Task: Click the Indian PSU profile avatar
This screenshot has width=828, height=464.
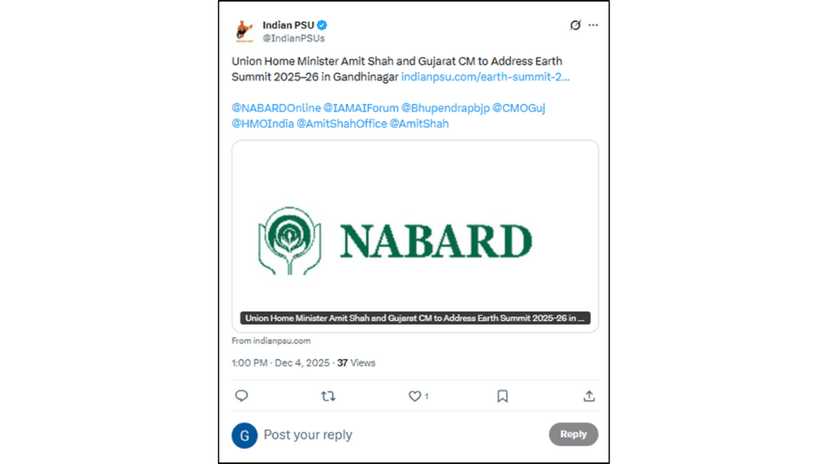Action: [245, 31]
